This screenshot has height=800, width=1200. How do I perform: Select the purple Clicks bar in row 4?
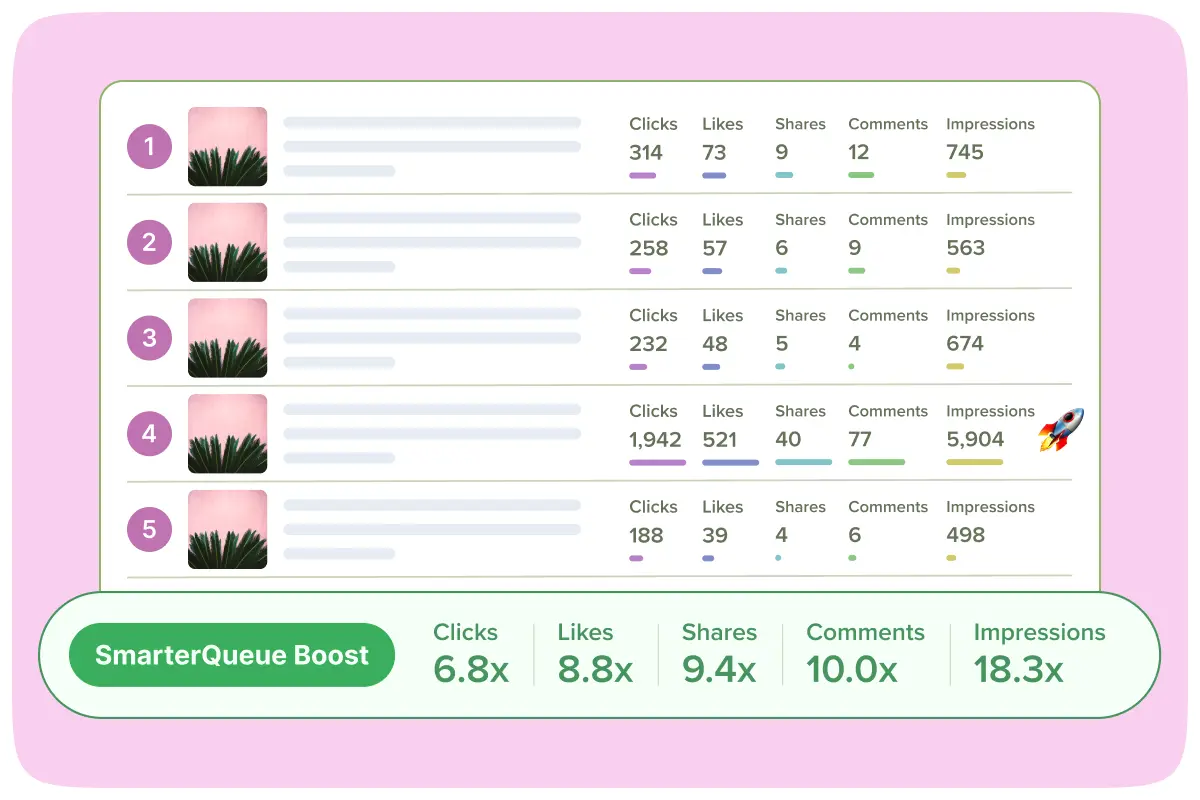pos(657,462)
